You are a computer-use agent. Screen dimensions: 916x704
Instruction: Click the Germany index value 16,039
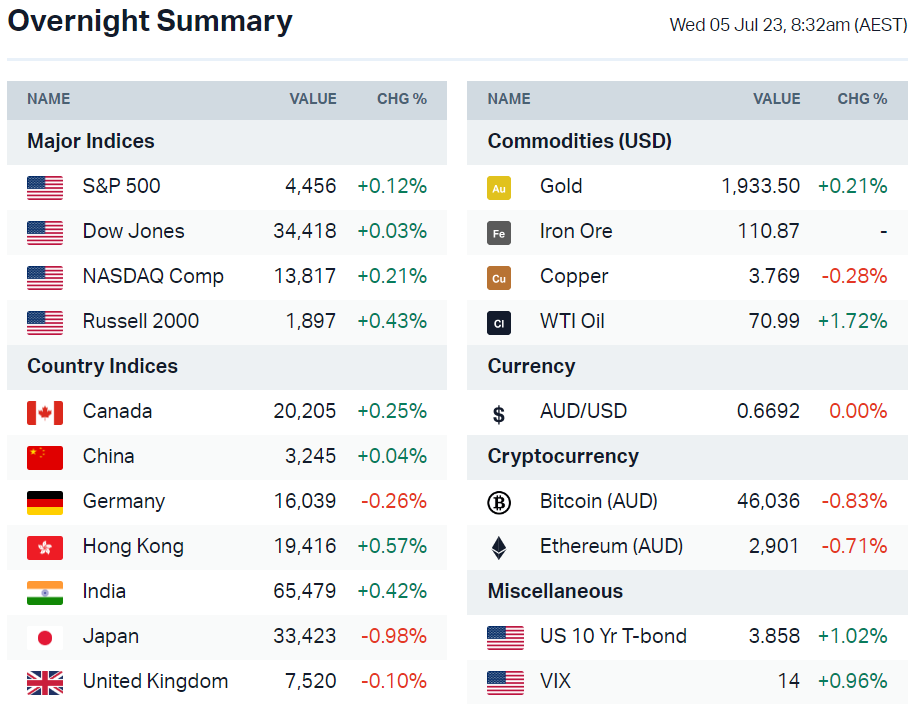tap(305, 501)
